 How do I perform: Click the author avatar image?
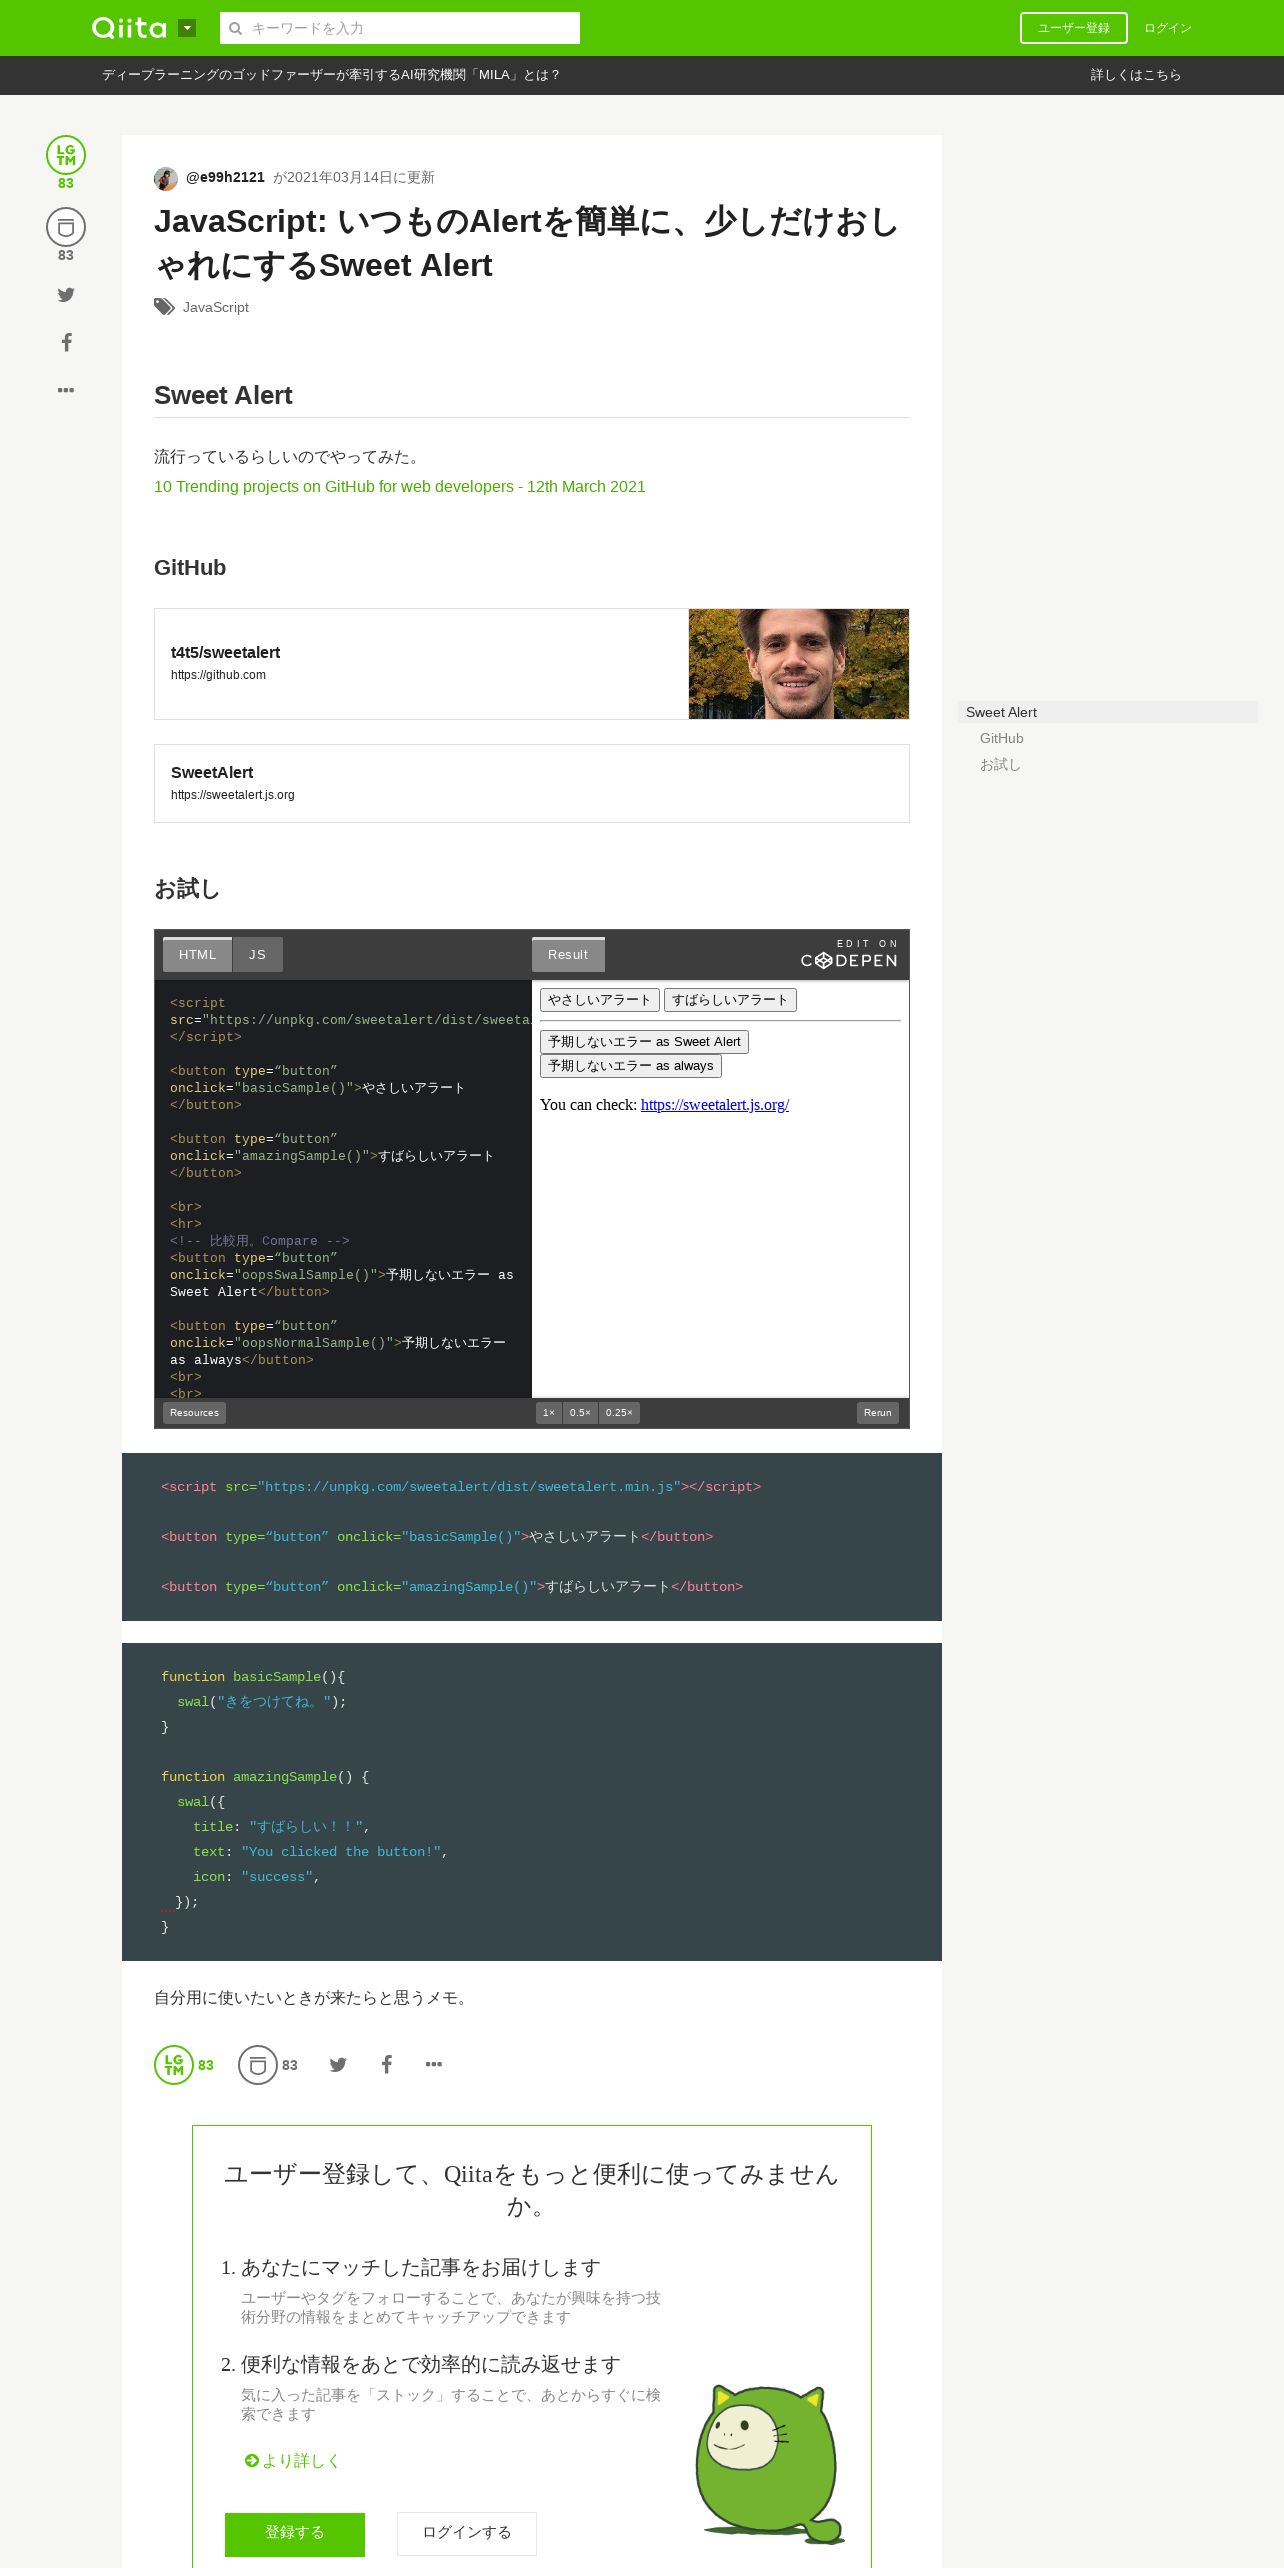(166, 178)
